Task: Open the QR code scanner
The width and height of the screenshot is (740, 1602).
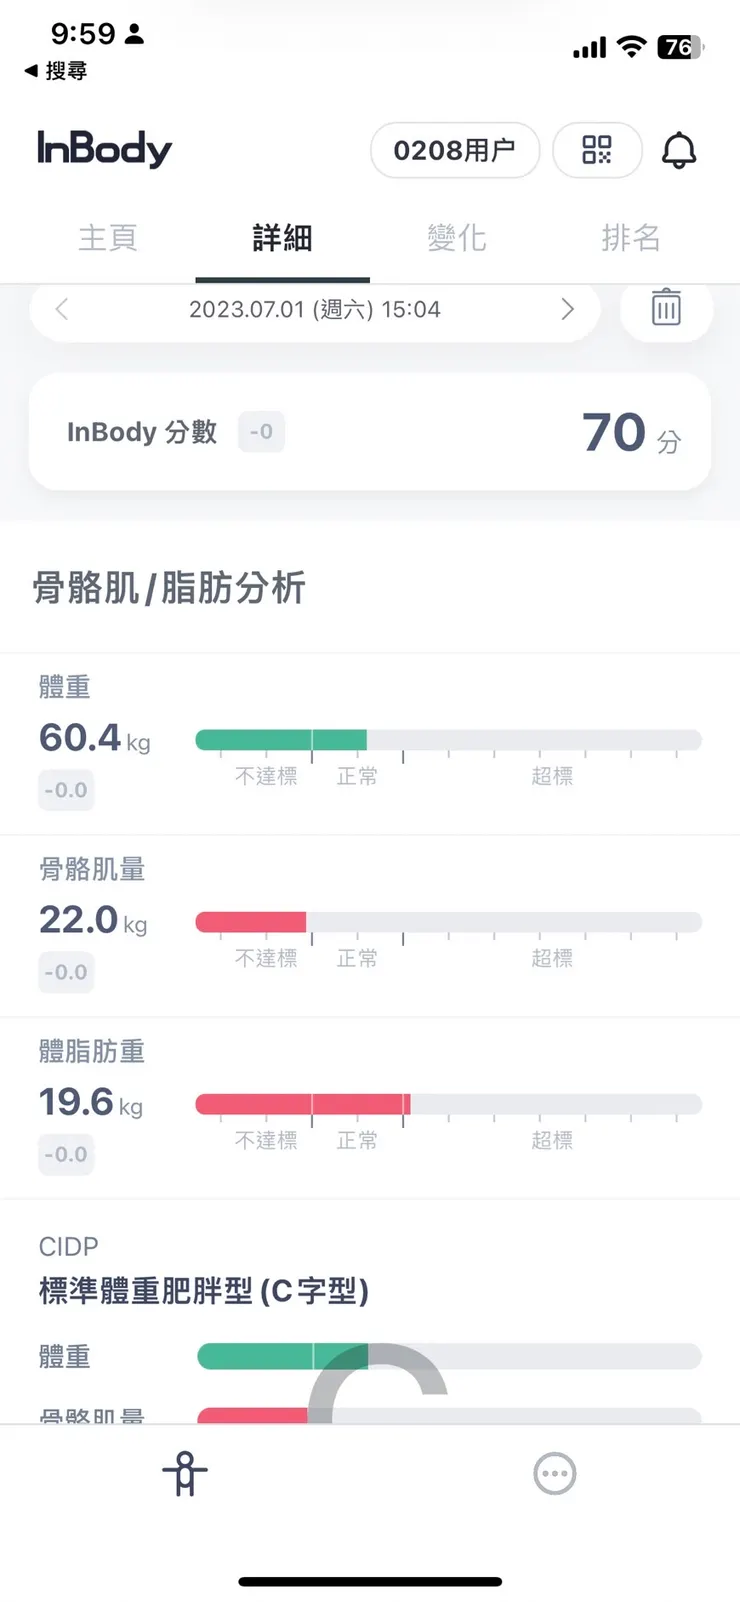Action: (597, 150)
